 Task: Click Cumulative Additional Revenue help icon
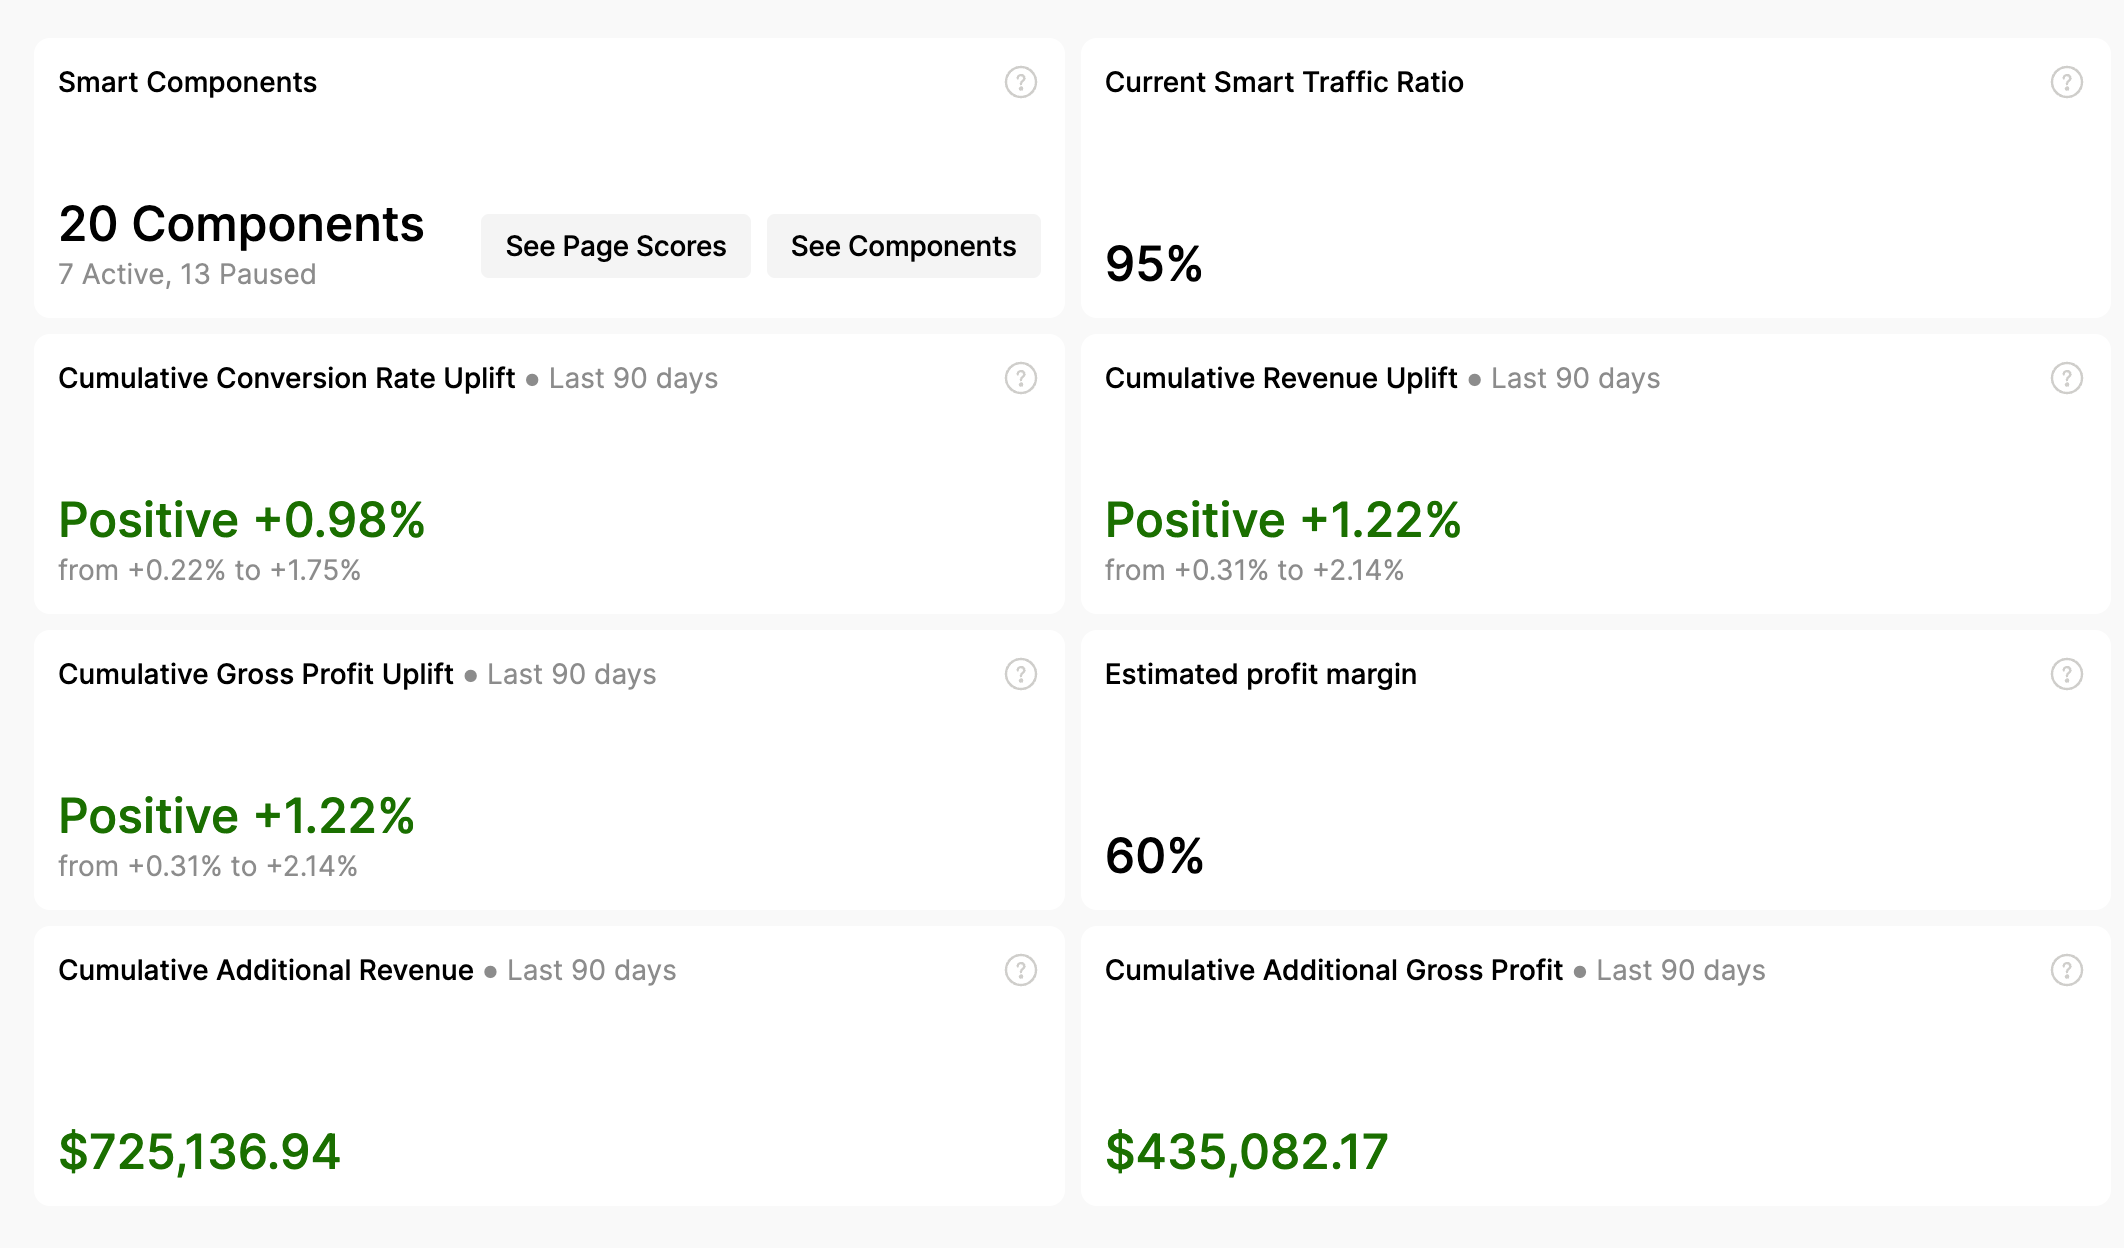(x=1020, y=970)
